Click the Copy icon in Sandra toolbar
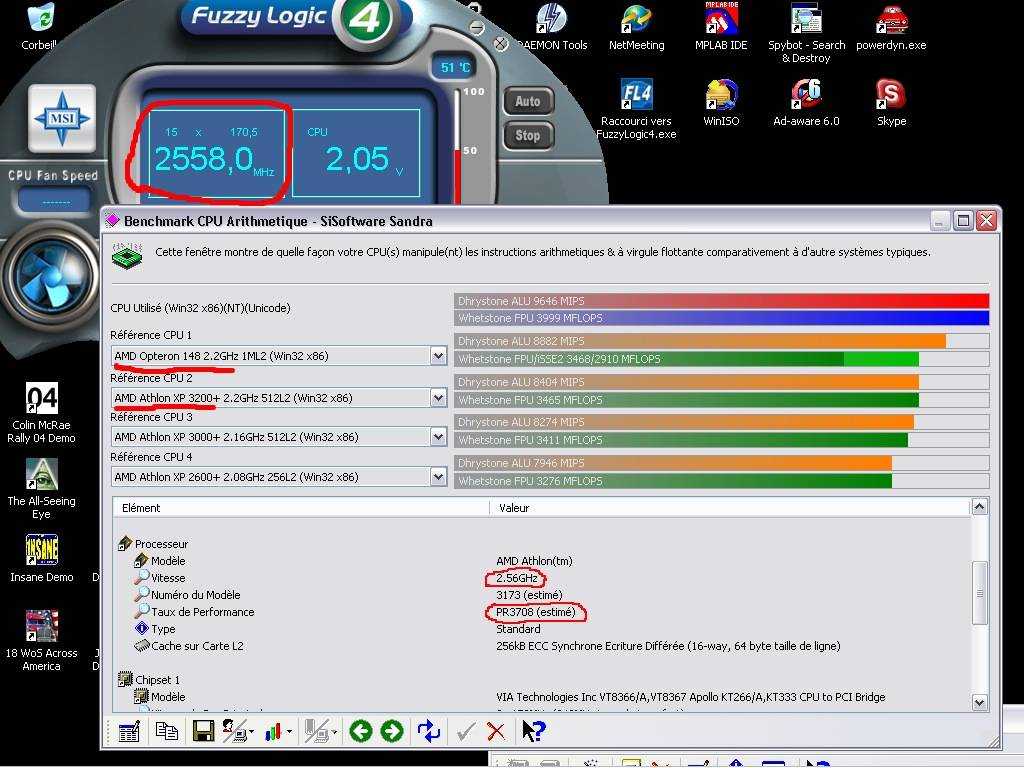Image resolution: width=1024 pixels, height=768 pixels. coord(167,731)
